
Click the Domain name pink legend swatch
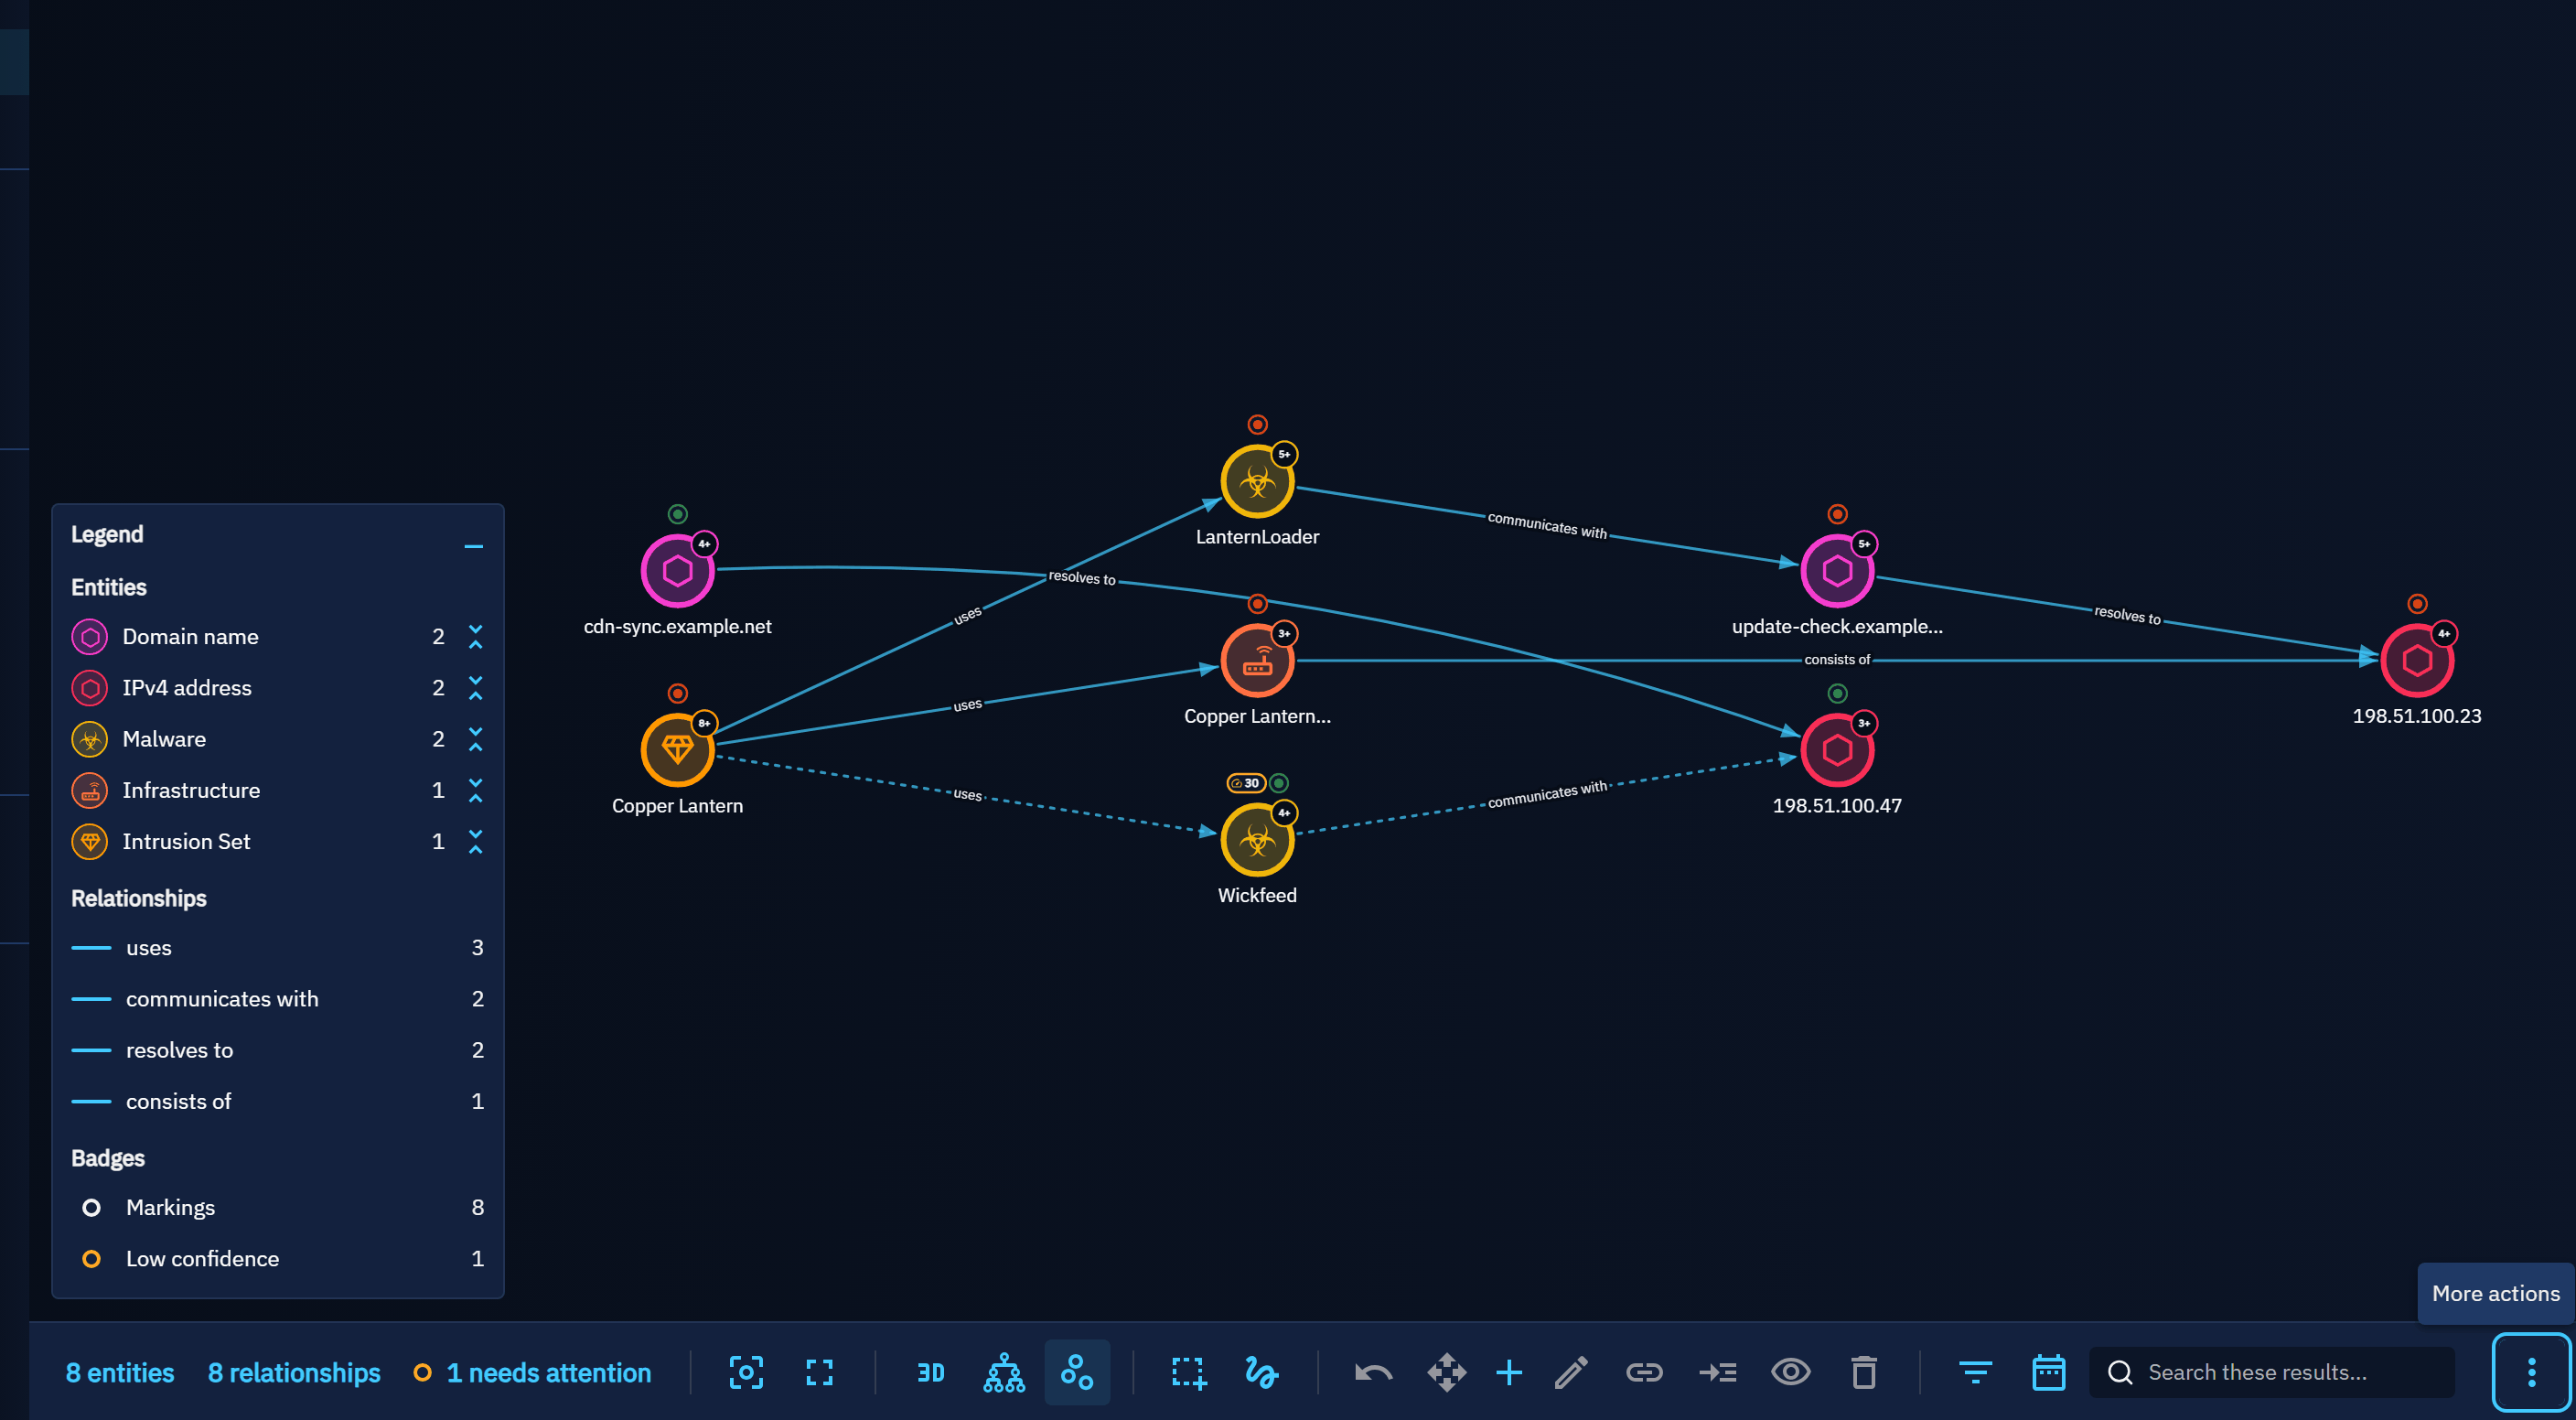click(x=90, y=637)
